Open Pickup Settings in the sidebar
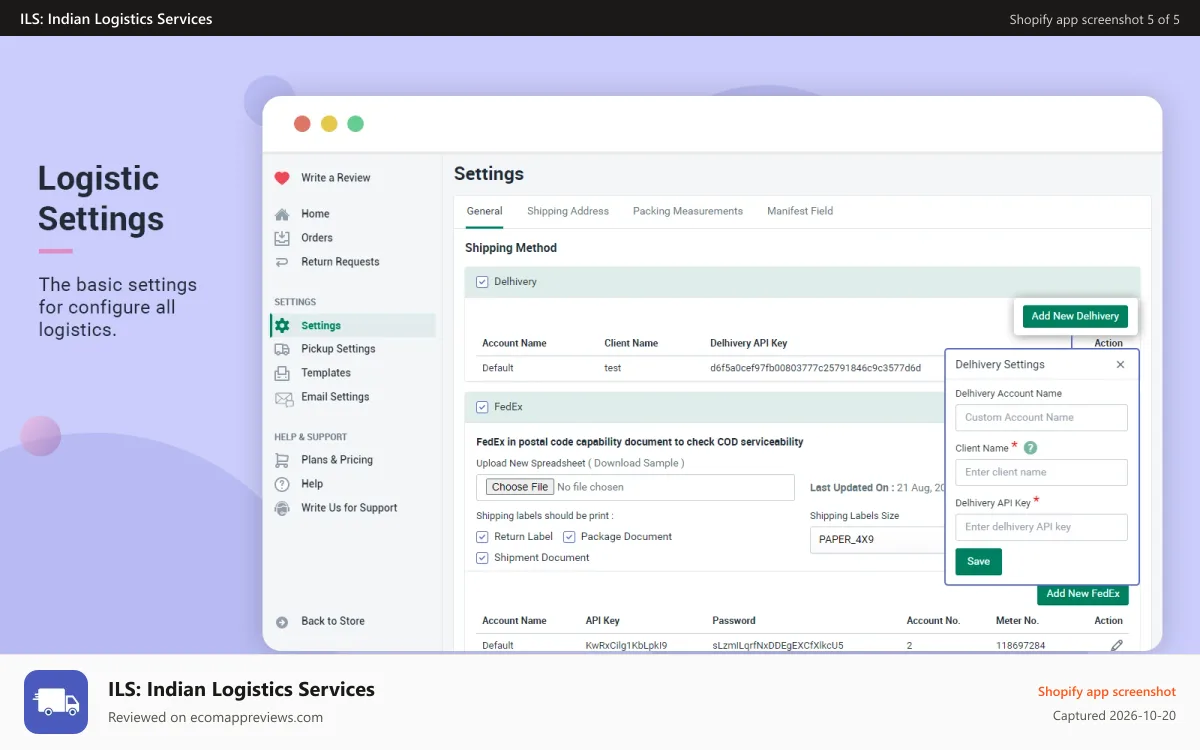Image resolution: width=1200 pixels, height=750 pixels. pyautogui.click(x=338, y=349)
